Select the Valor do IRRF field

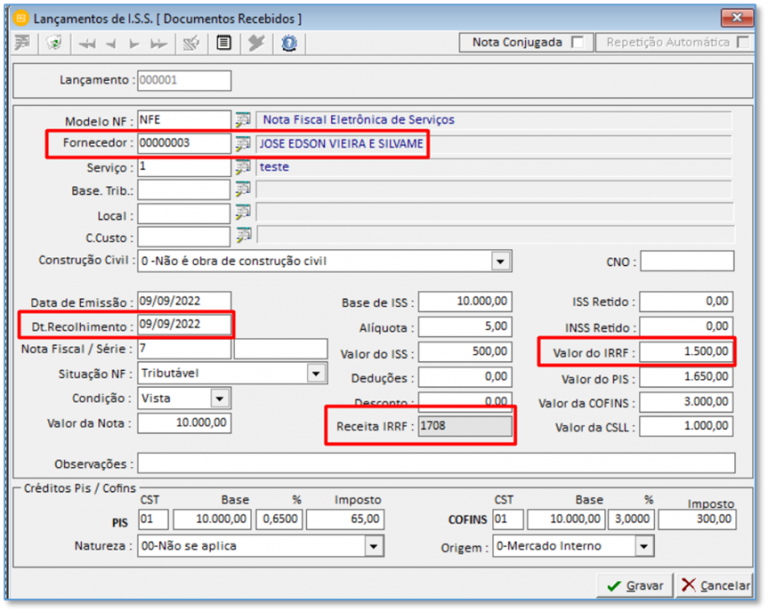point(686,352)
